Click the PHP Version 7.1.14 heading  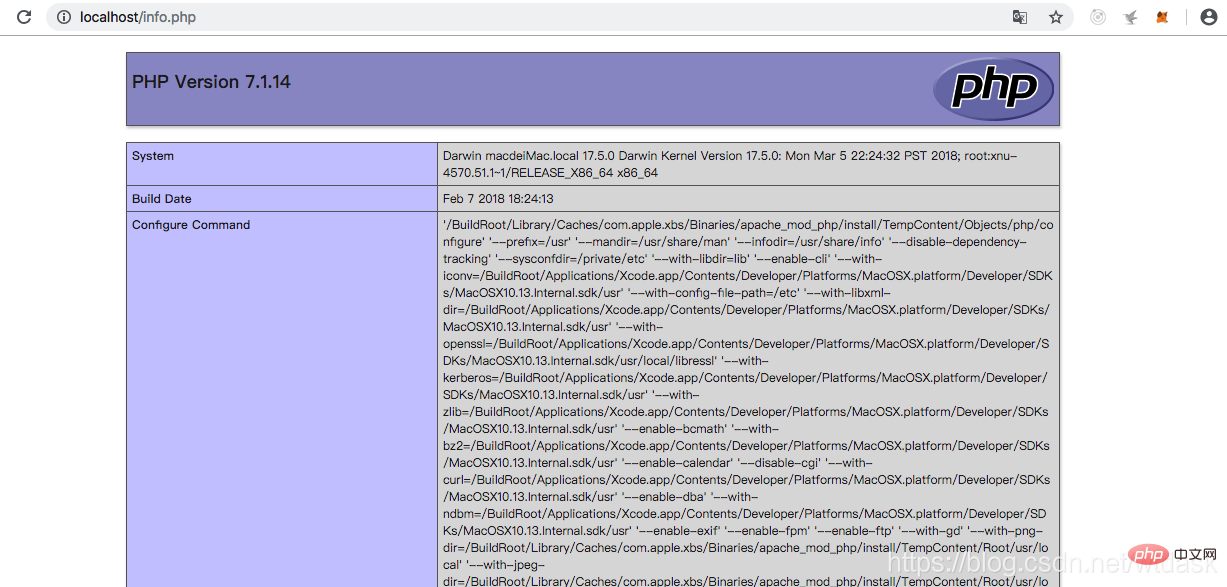[211, 82]
